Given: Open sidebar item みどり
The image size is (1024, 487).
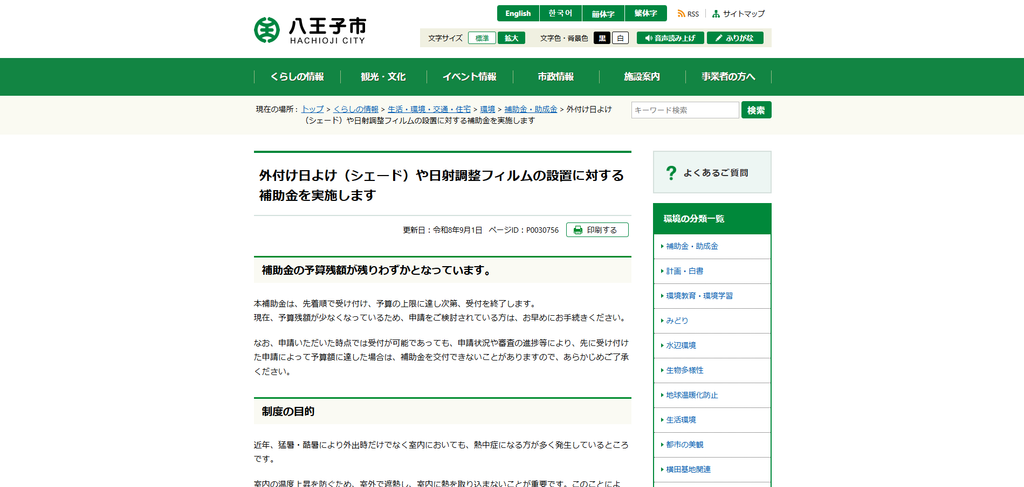Looking at the screenshot, I should (x=712, y=321).
